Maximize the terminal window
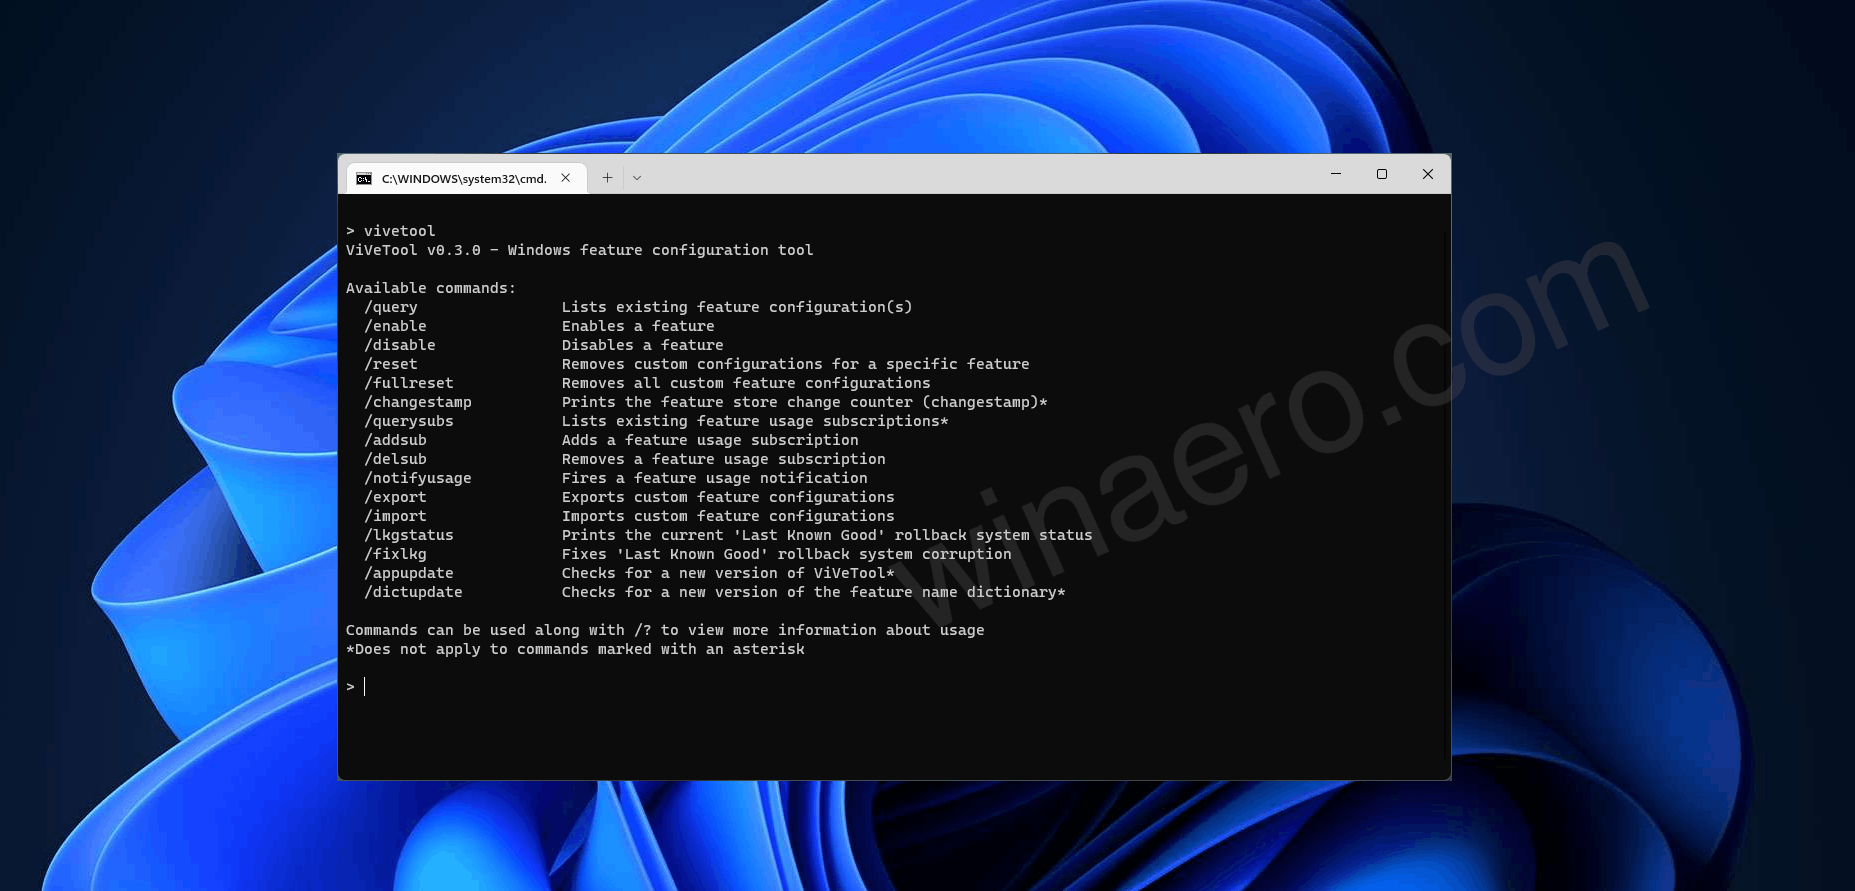The width and height of the screenshot is (1855, 891). 1382,174
